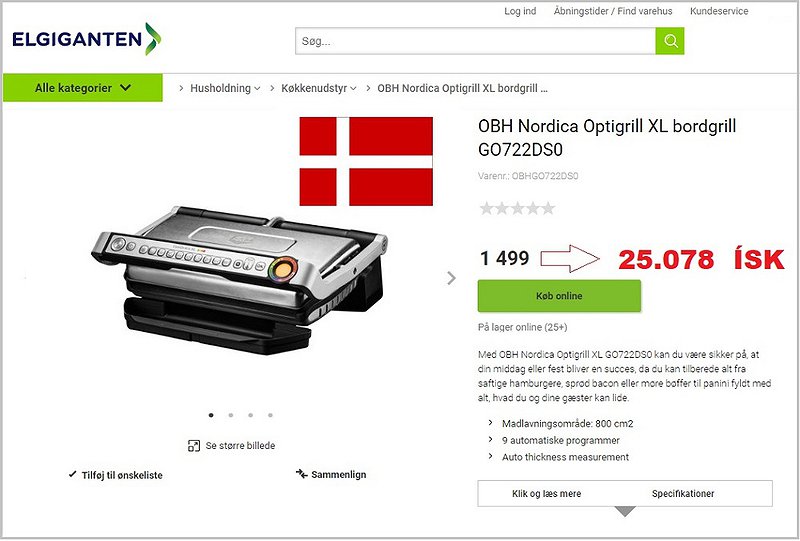Open the Klik og læs mere tab

546,494
